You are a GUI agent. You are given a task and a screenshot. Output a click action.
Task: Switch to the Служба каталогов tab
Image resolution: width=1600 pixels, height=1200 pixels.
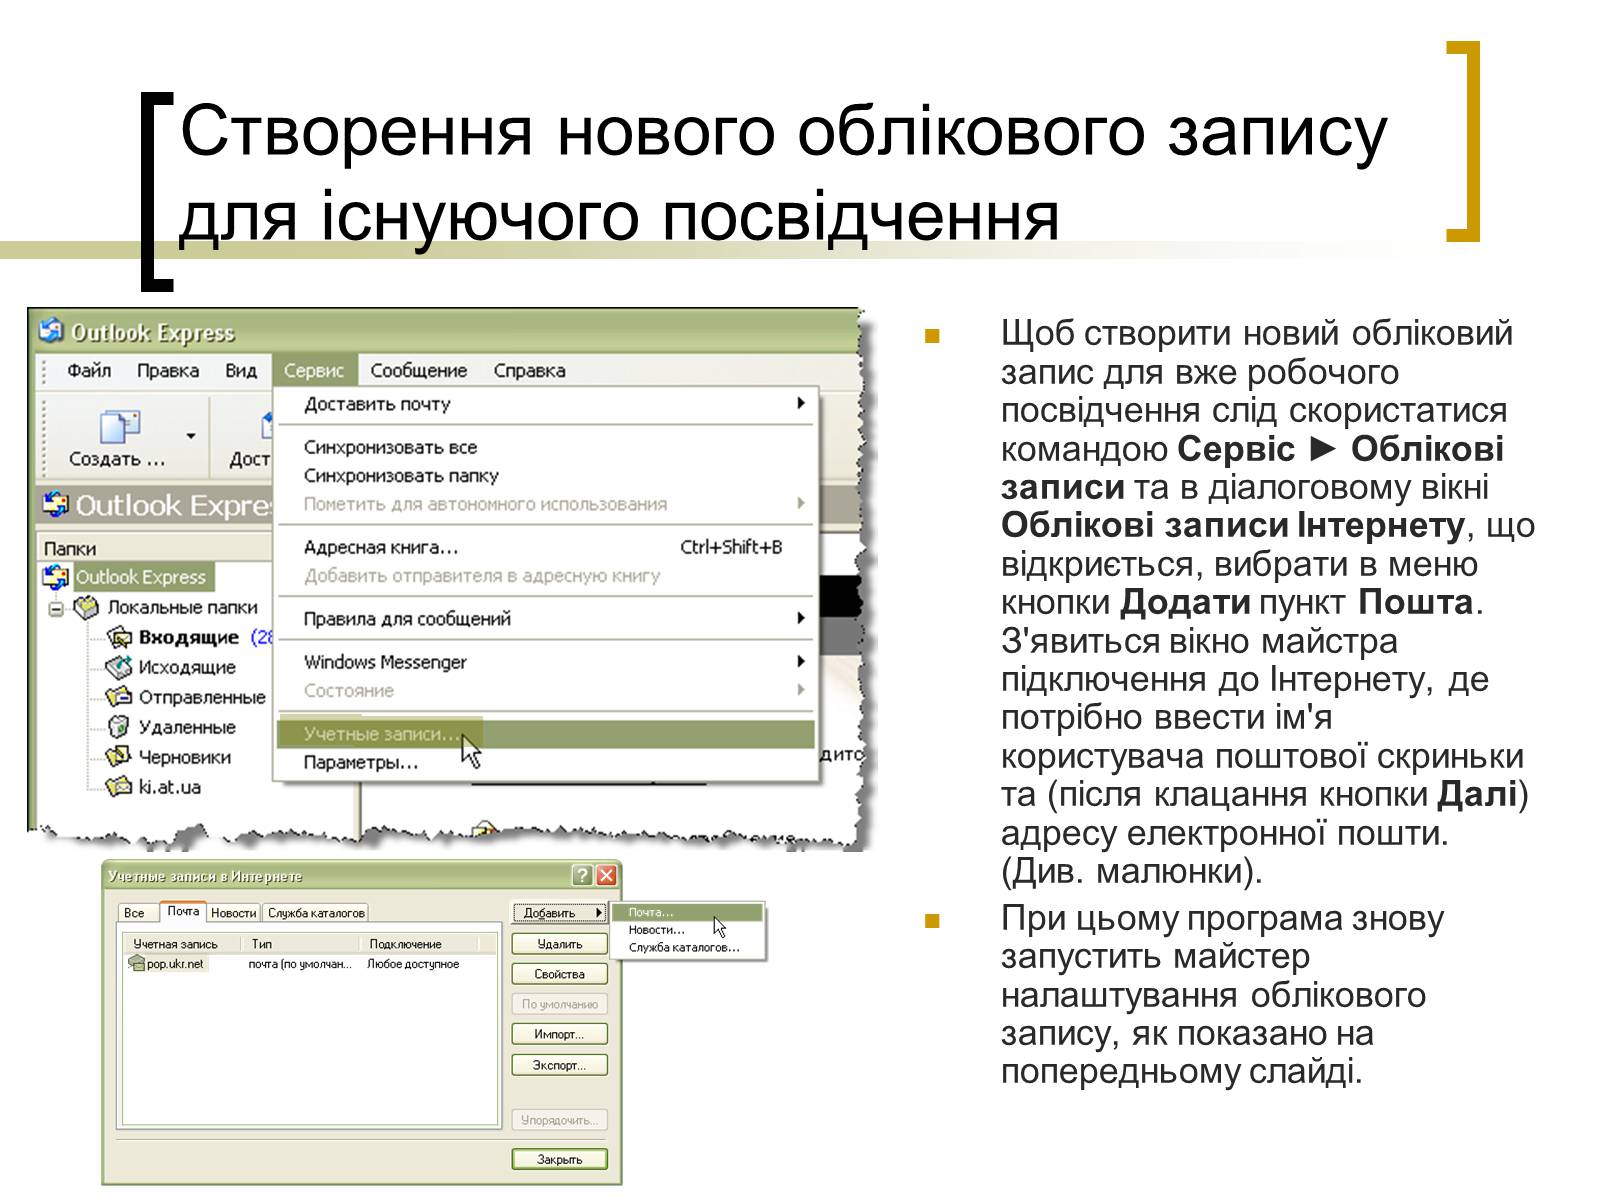point(316,913)
